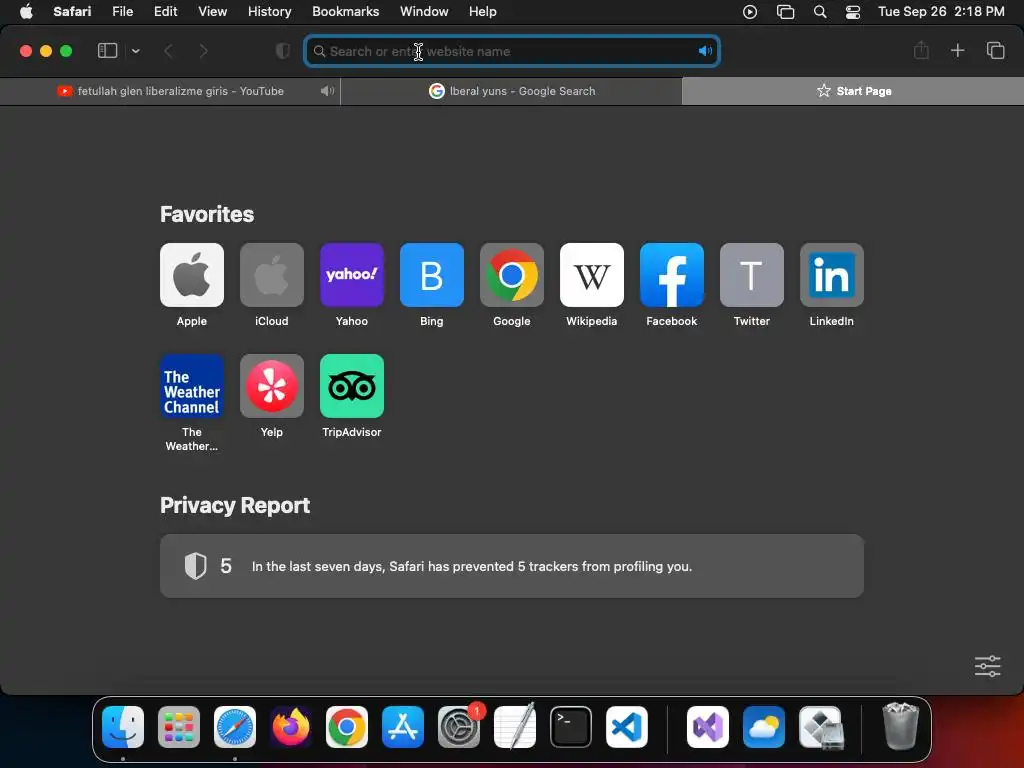Open Launchpad from the Dock
This screenshot has height=768, width=1024.
click(x=179, y=726)
